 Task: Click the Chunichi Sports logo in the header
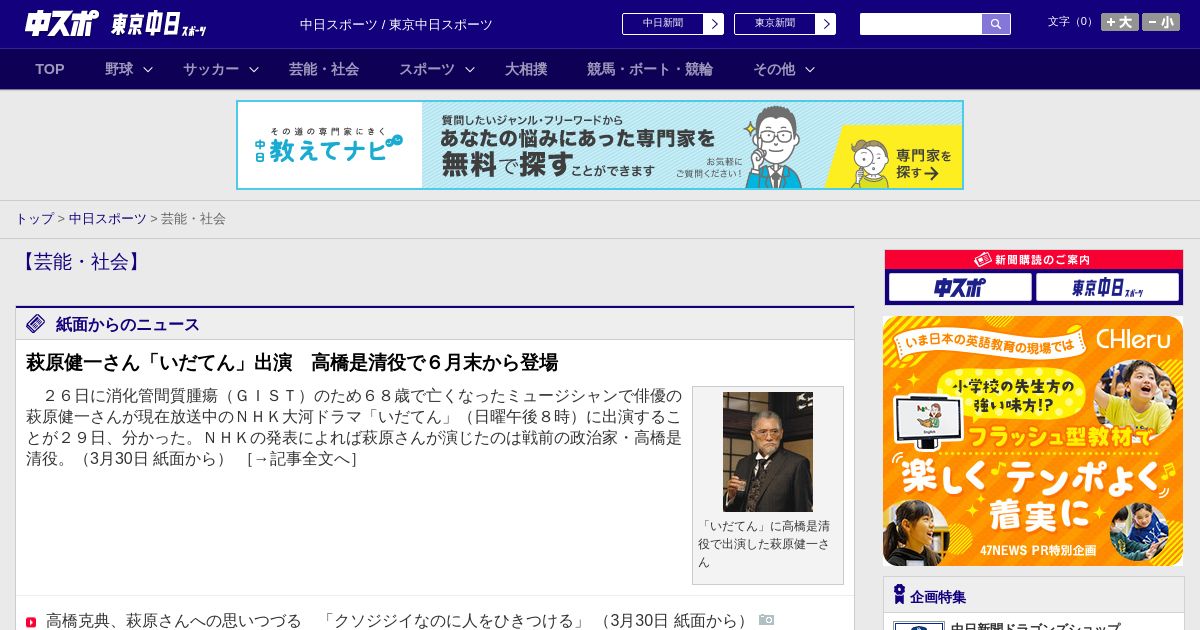click(62, 24)
